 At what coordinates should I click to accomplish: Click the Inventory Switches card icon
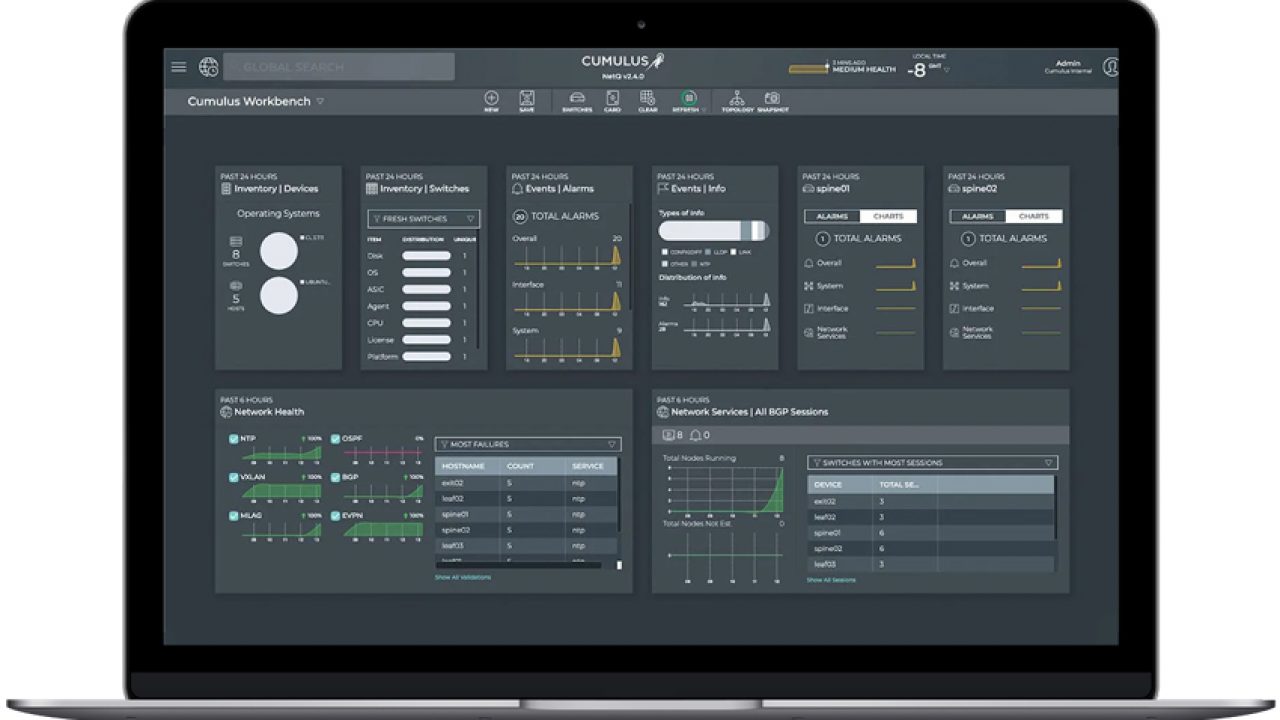[372, 188]
